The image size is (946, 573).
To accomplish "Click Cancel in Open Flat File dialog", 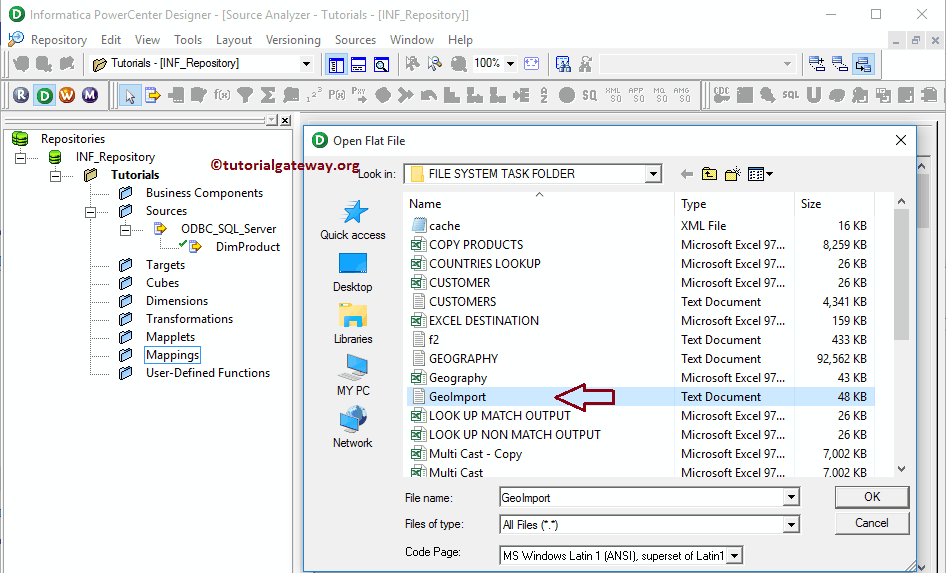I will (872, 523).
